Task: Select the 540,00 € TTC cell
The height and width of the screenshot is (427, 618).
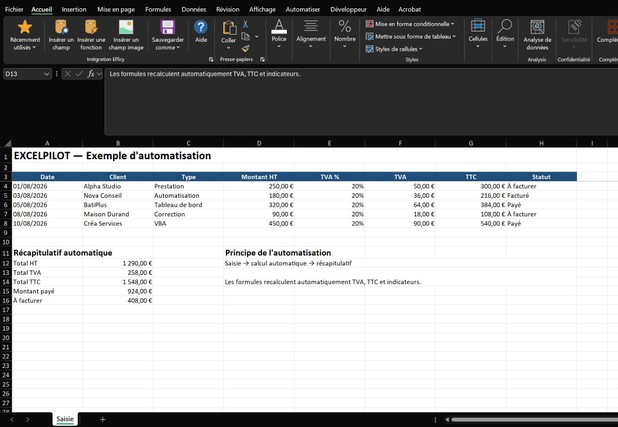Action: click(x=471, y=224)
